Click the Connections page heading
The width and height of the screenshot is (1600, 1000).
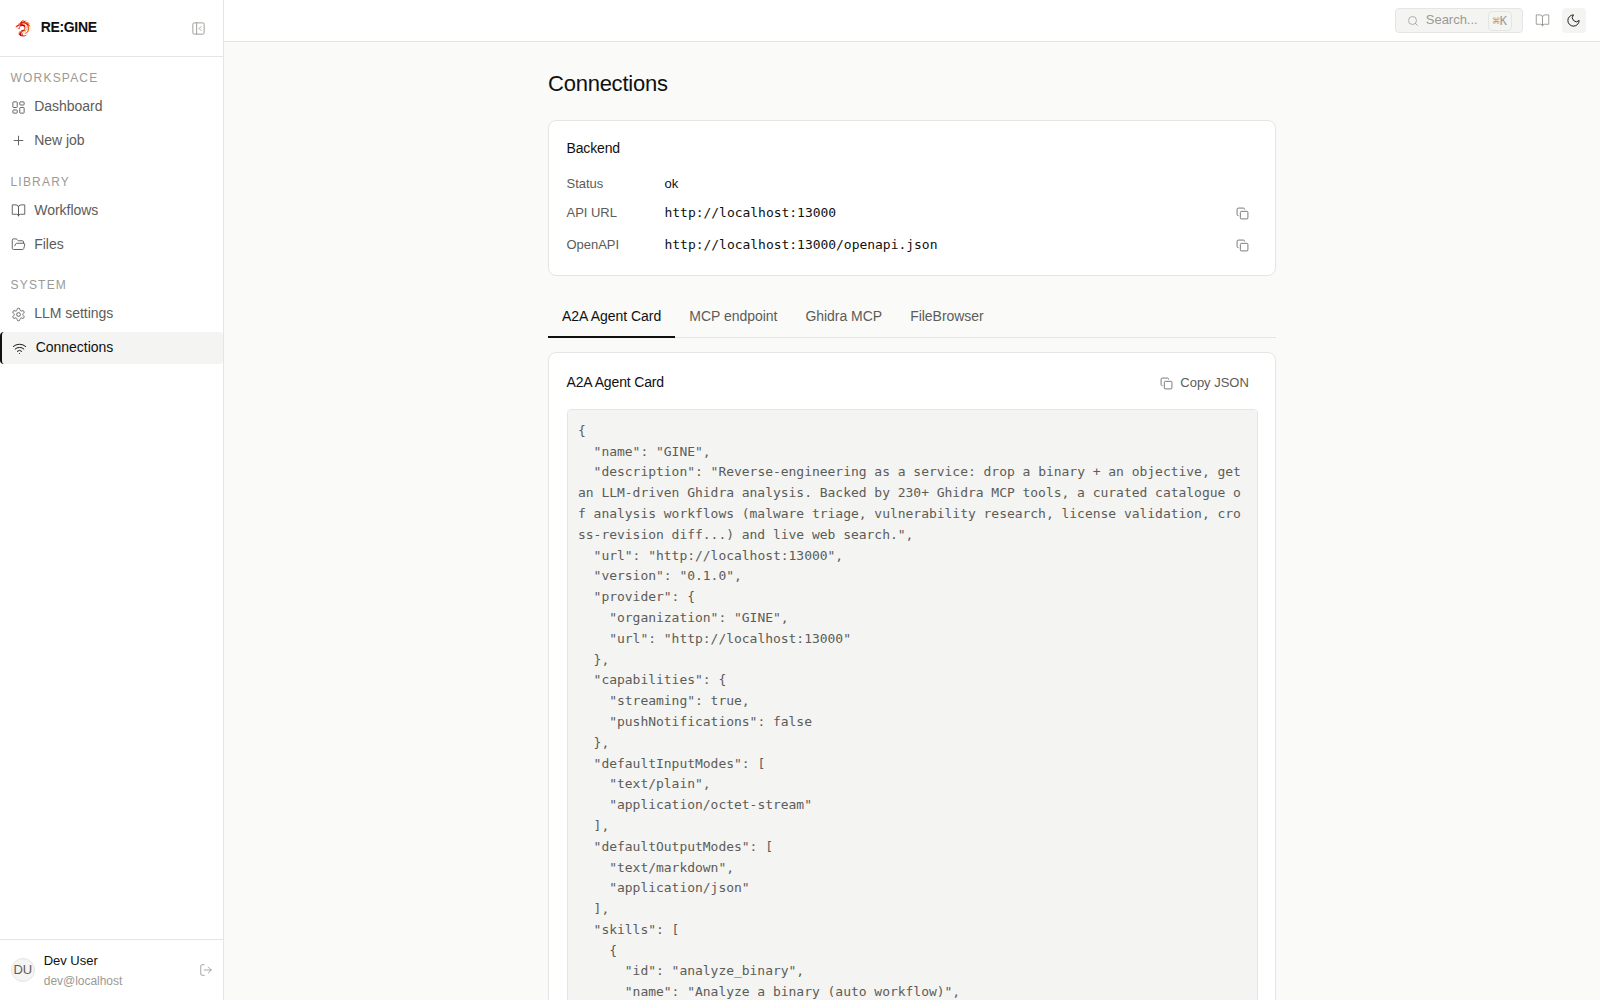coord(608,84)
